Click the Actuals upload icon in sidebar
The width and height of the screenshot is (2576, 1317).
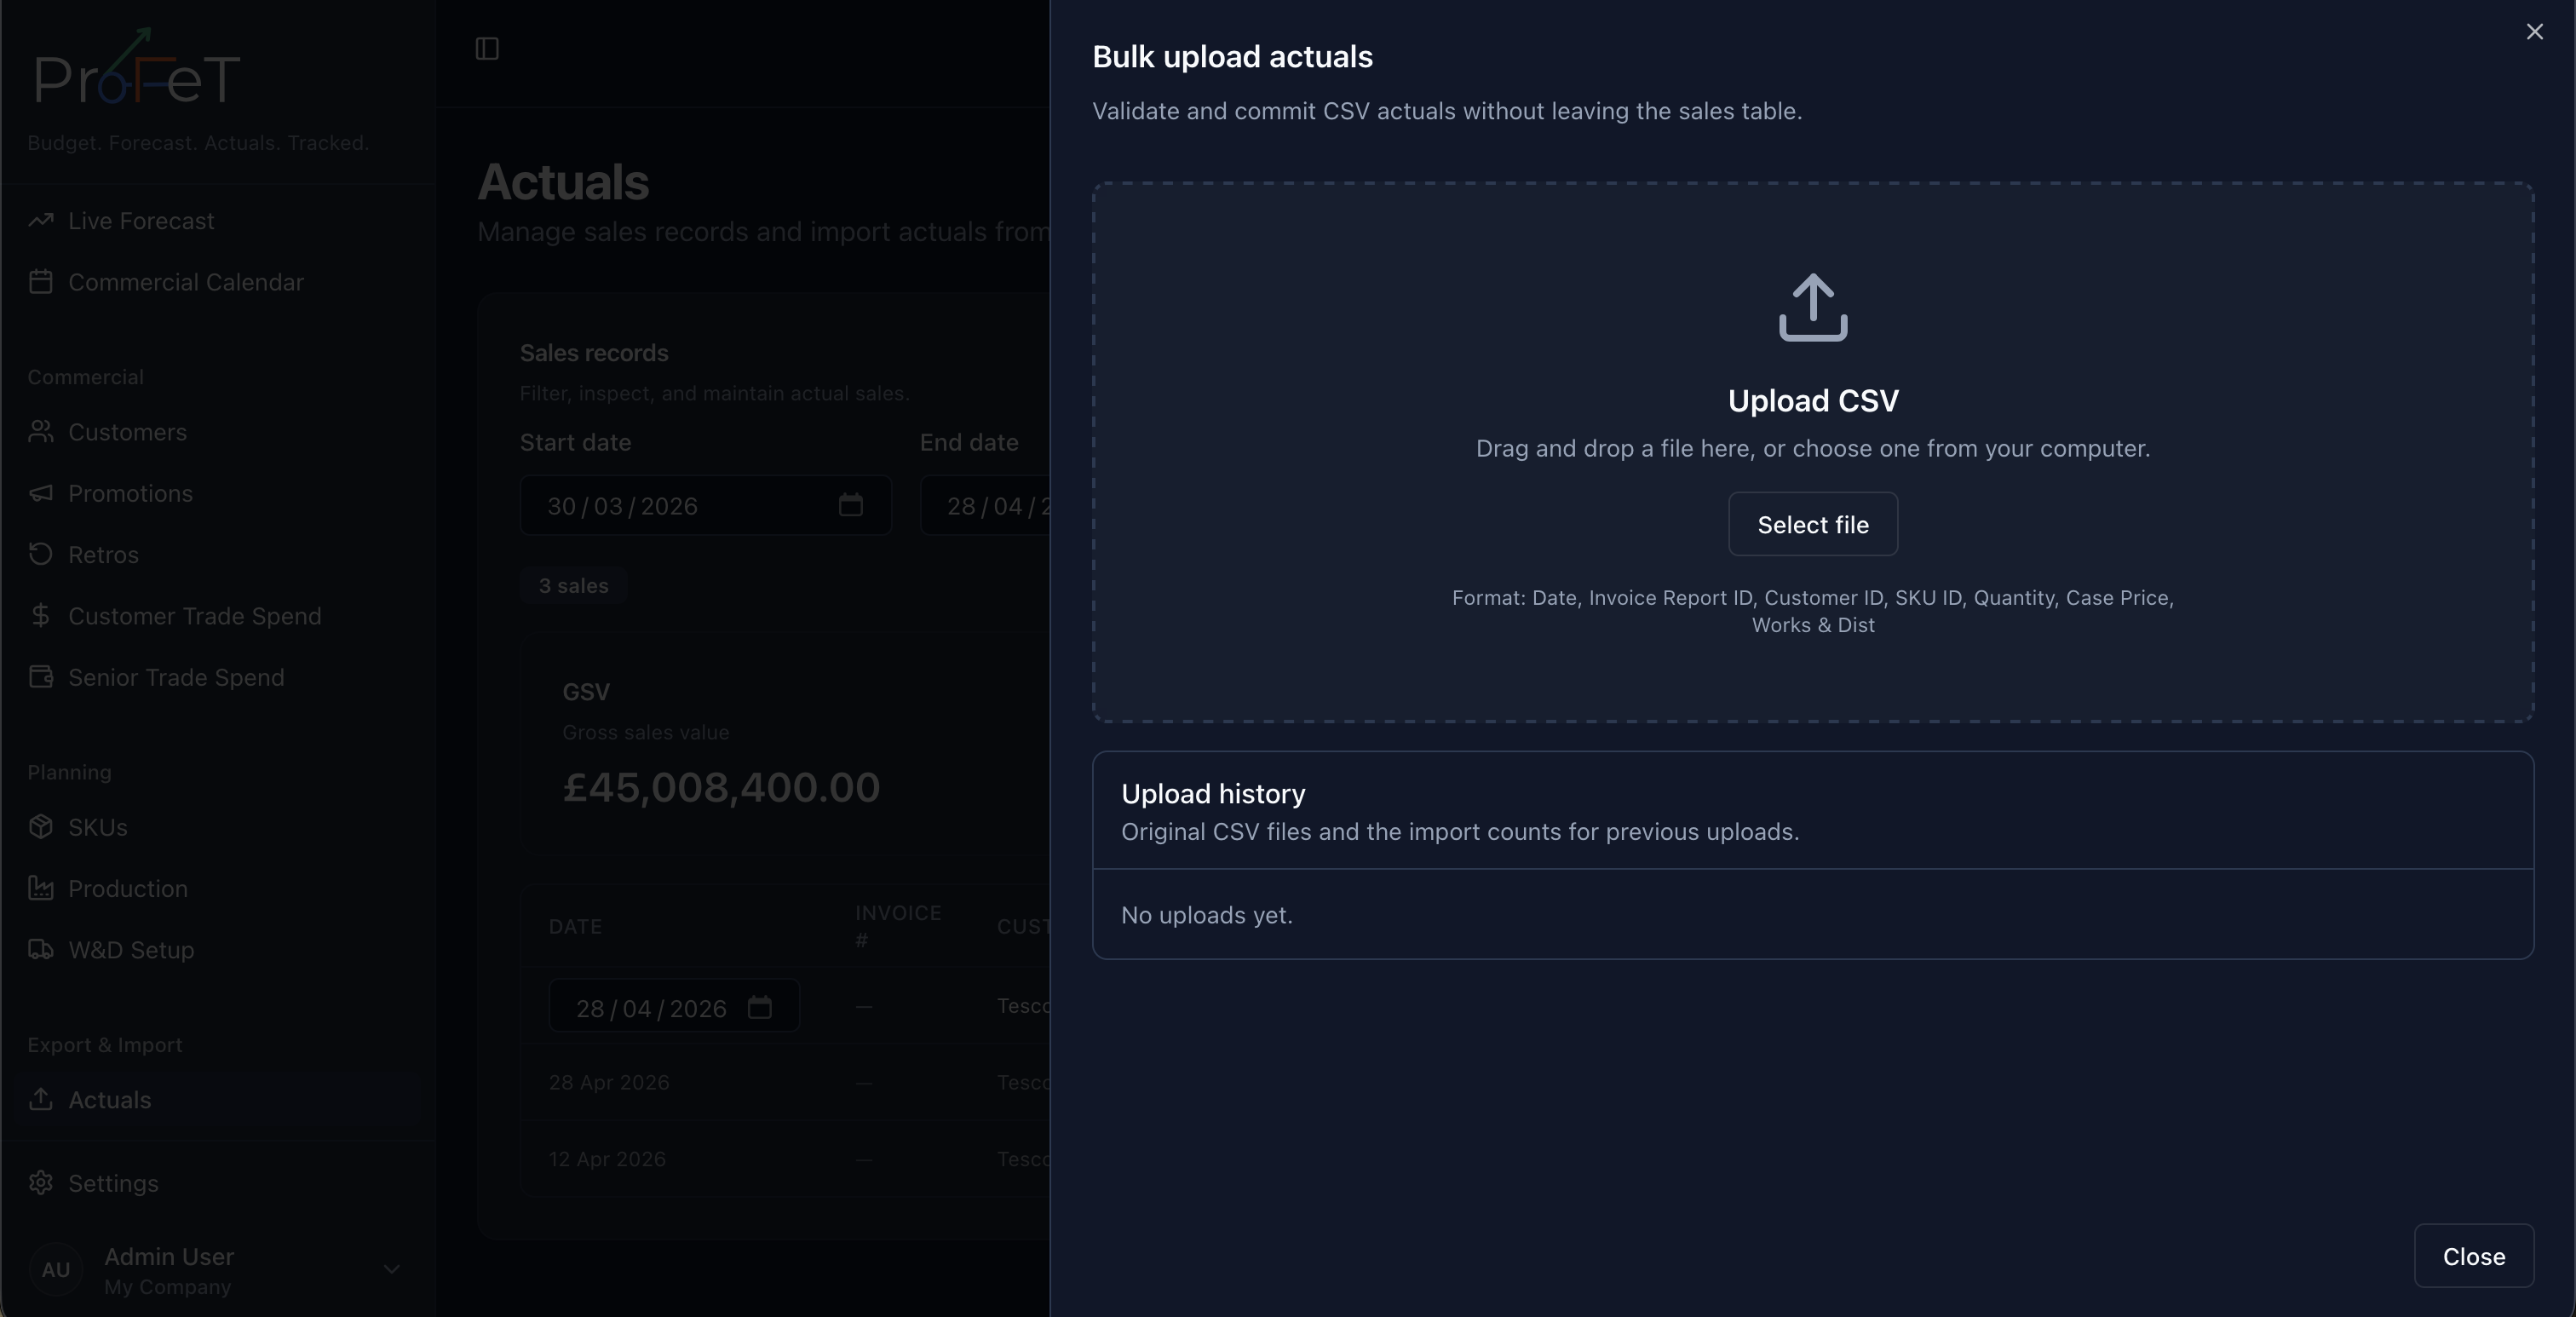pos(41,1099)
